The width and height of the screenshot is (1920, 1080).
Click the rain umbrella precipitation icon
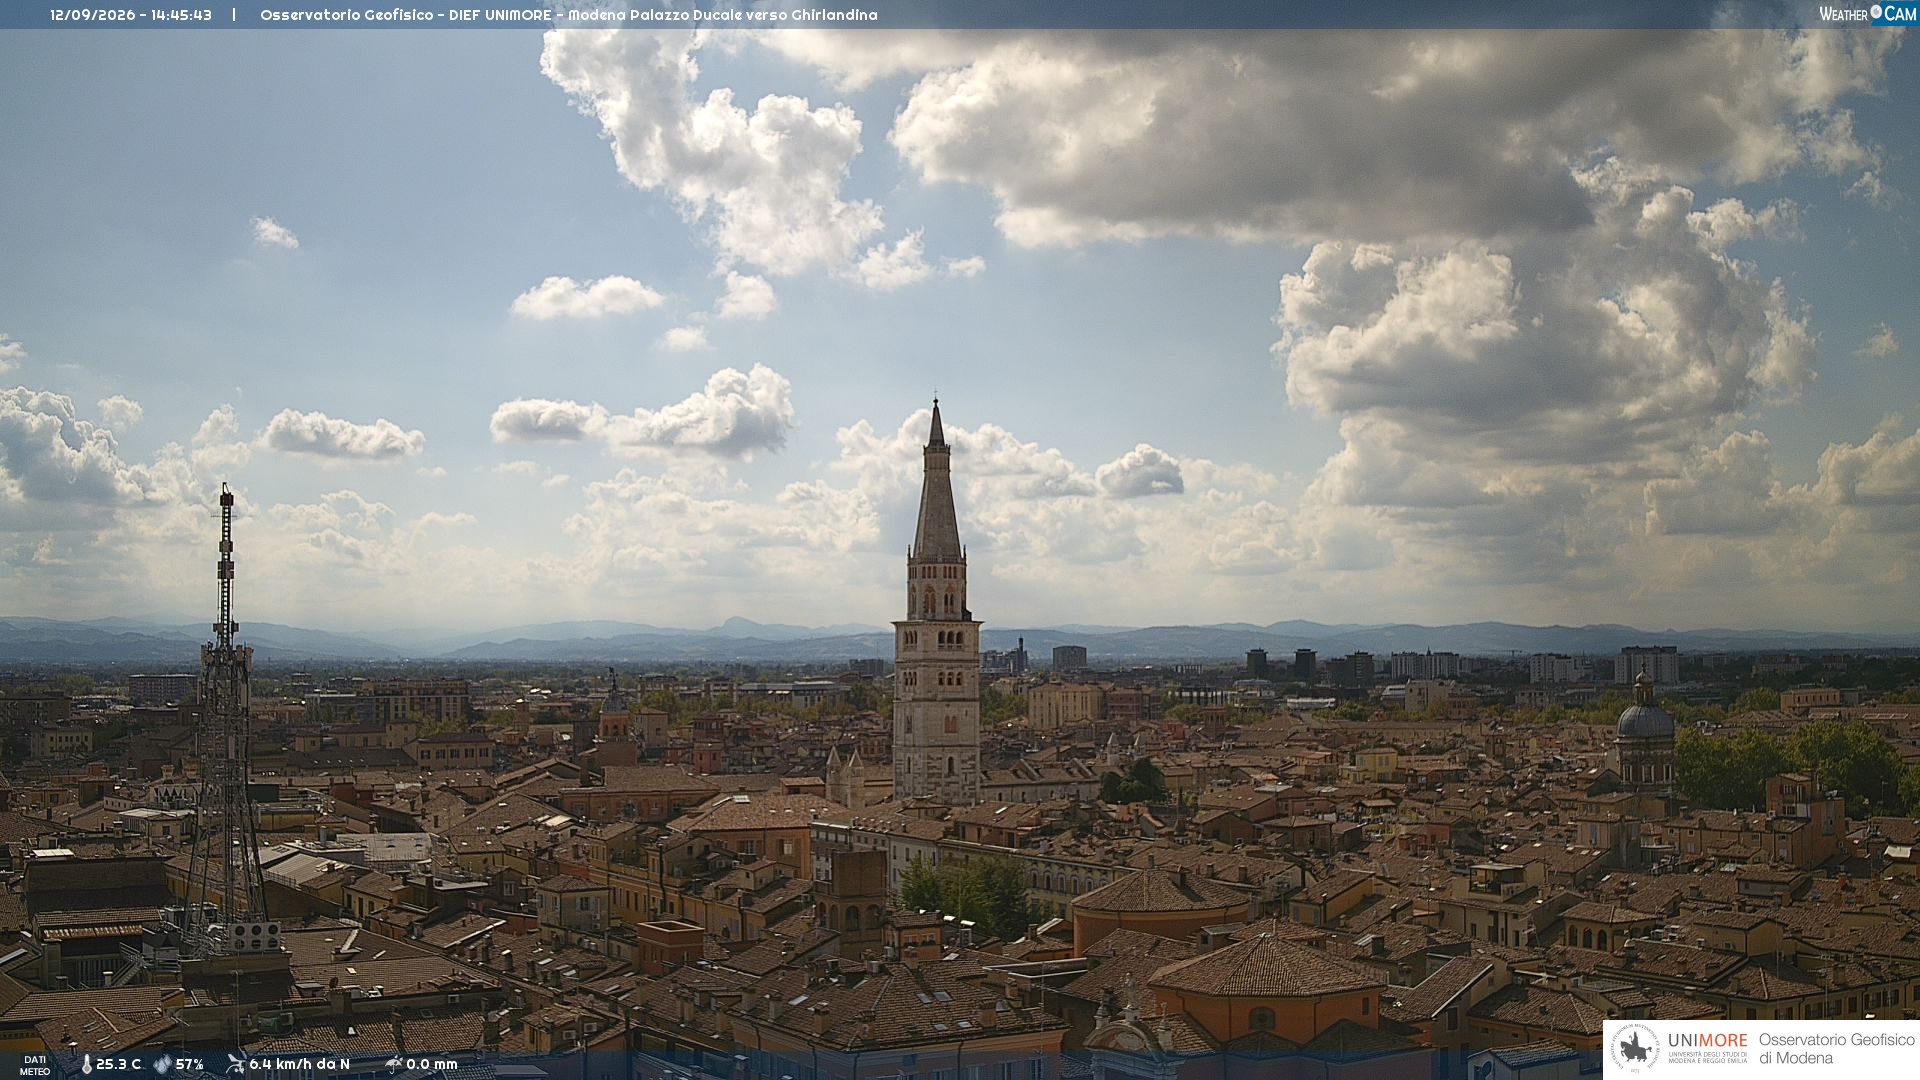pos(393,1064)
